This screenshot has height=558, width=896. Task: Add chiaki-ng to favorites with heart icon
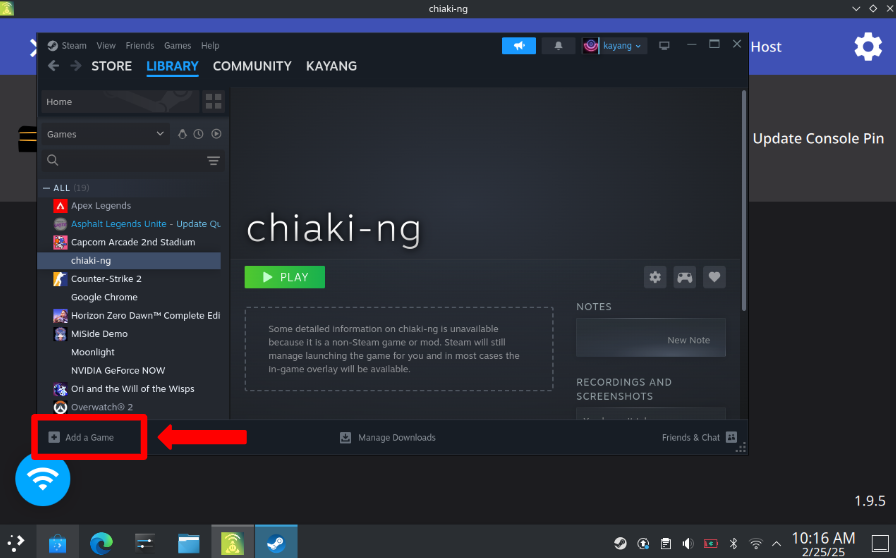pos(713,277)
